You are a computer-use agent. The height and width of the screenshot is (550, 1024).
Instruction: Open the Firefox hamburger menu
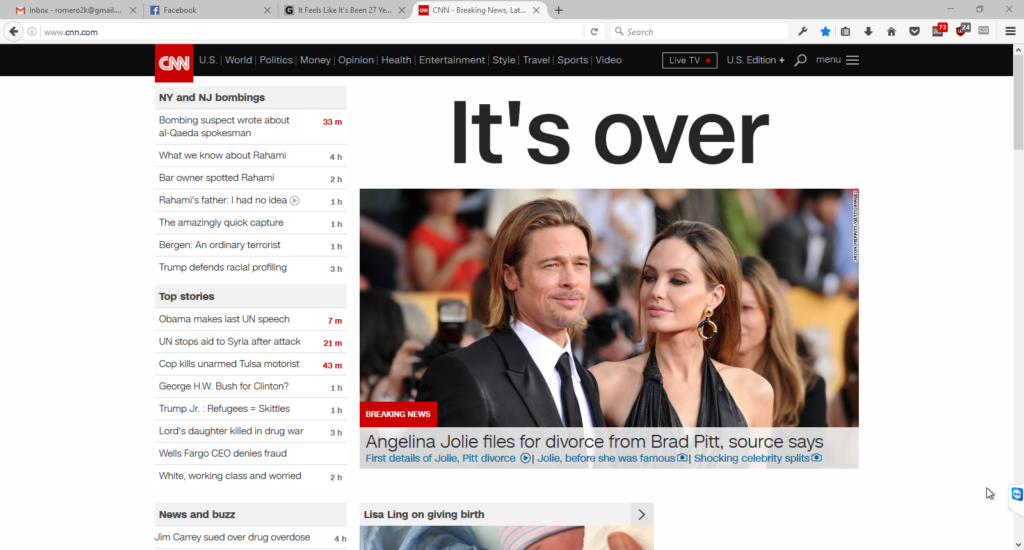pyautogui.click(x=1010, y=31)
